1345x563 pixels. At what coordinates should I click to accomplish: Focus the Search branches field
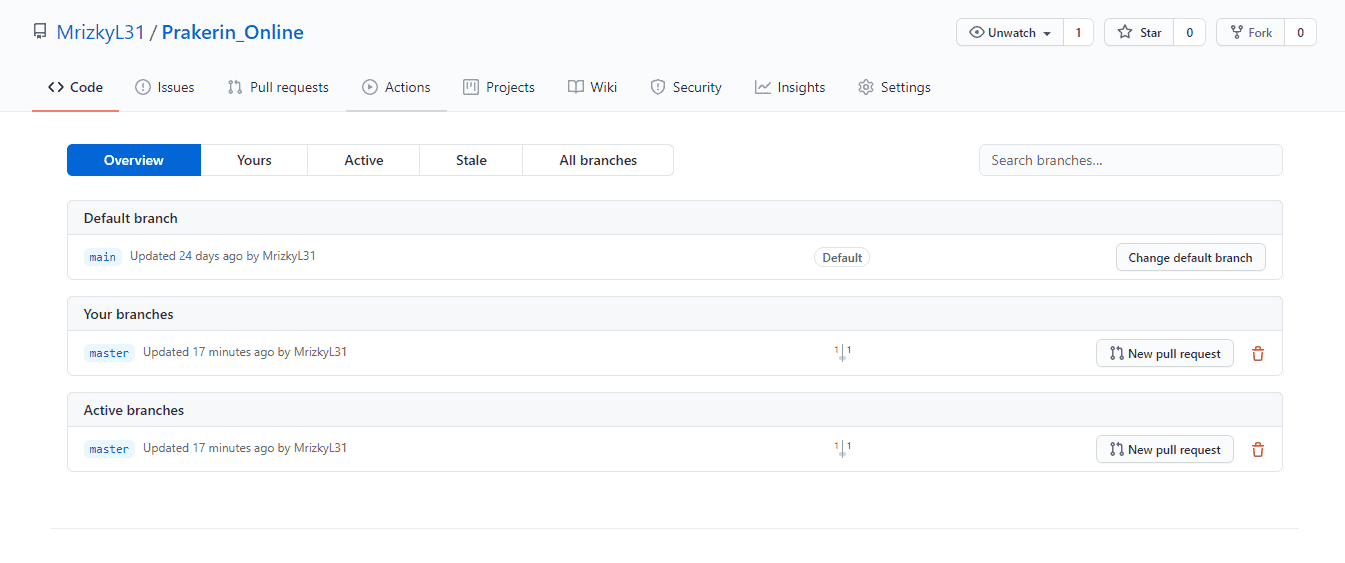[x=1130, y=160]
